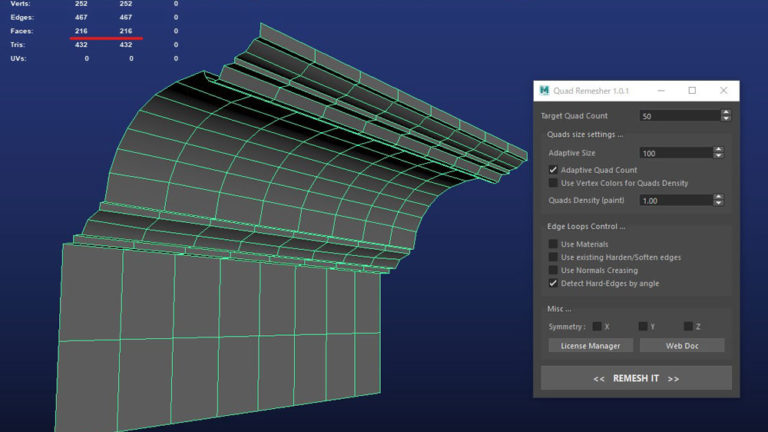Enable Use Vertex Colors for Quads Density
The width and height of the screenshot is (768, 432).
coord(553,183)
